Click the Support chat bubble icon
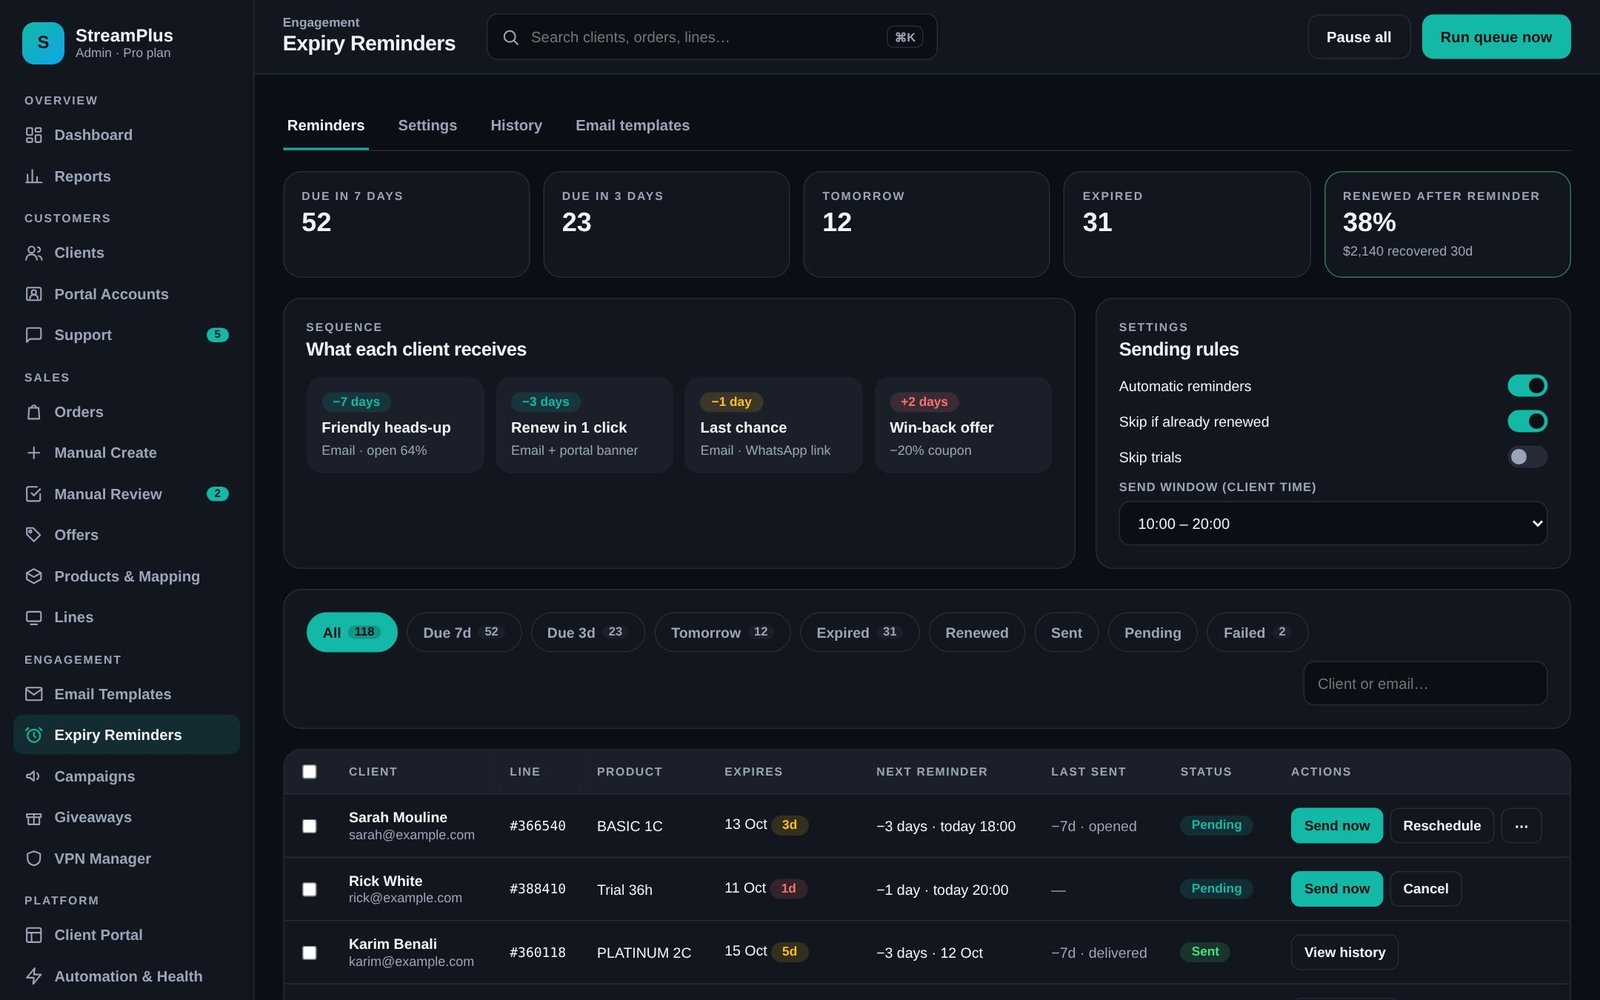Viewport: 1600px width, 1000px height. 34,335
